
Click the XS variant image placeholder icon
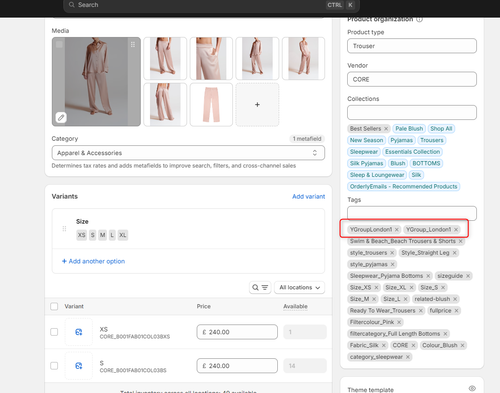tap(79, 332)
